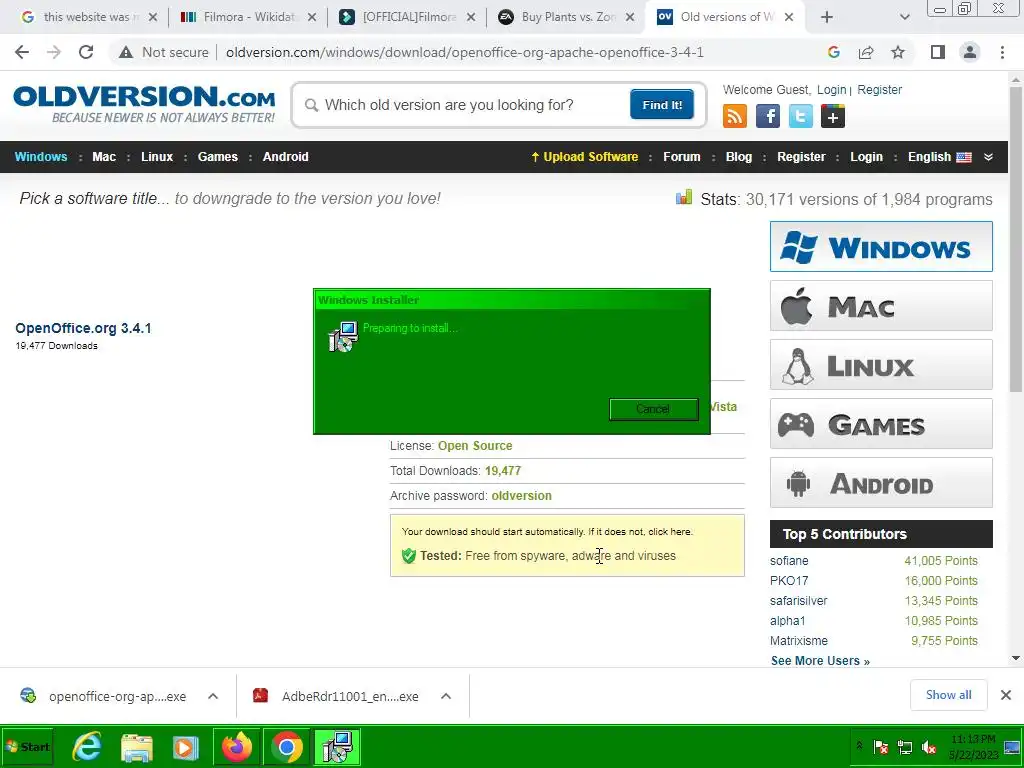Select Linux in the navigation bar
This screenshot has height=768, width=1024.
tap(157, 157)
